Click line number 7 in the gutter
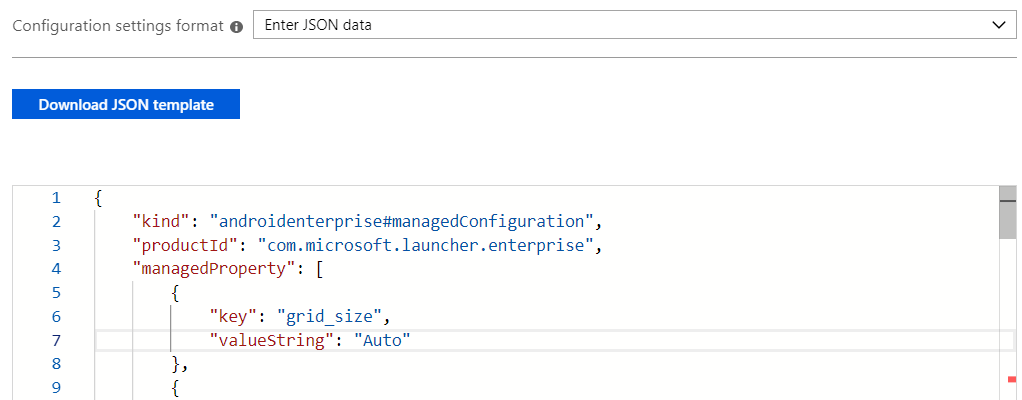 pos(56,340)
